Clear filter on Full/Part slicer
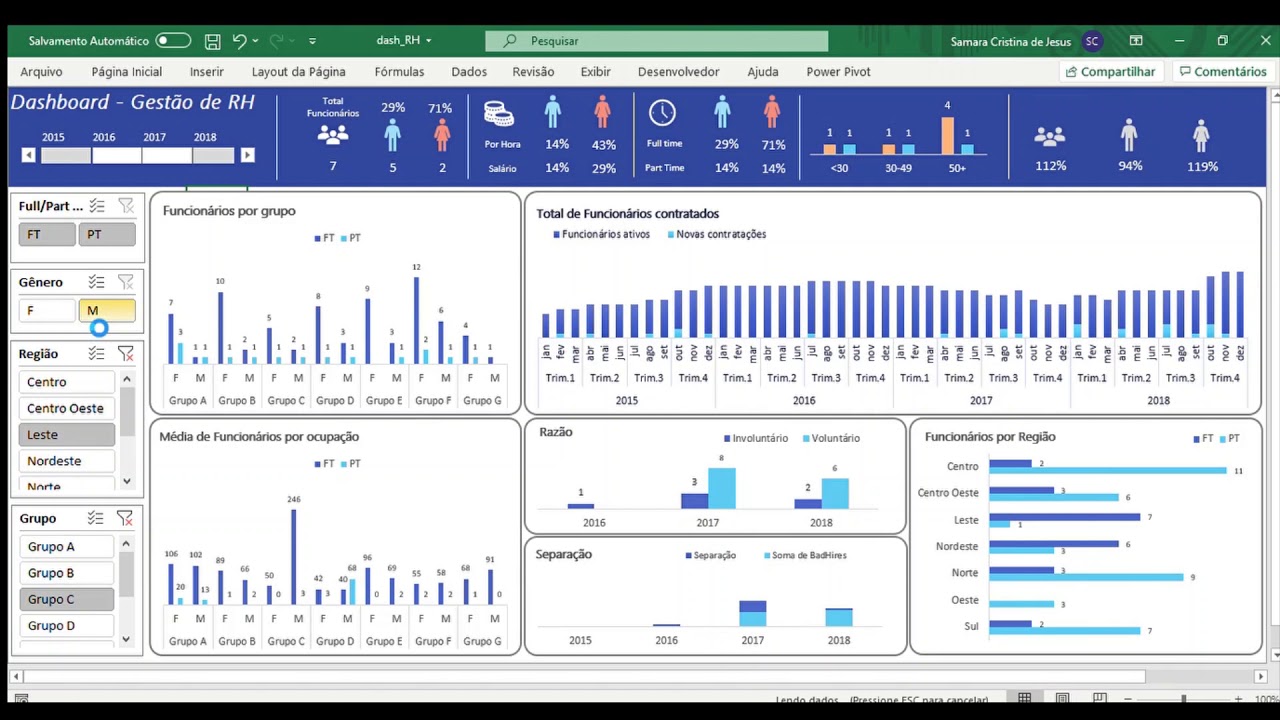The height and width of the screenshot is (720, 1280). coord(126,206)
